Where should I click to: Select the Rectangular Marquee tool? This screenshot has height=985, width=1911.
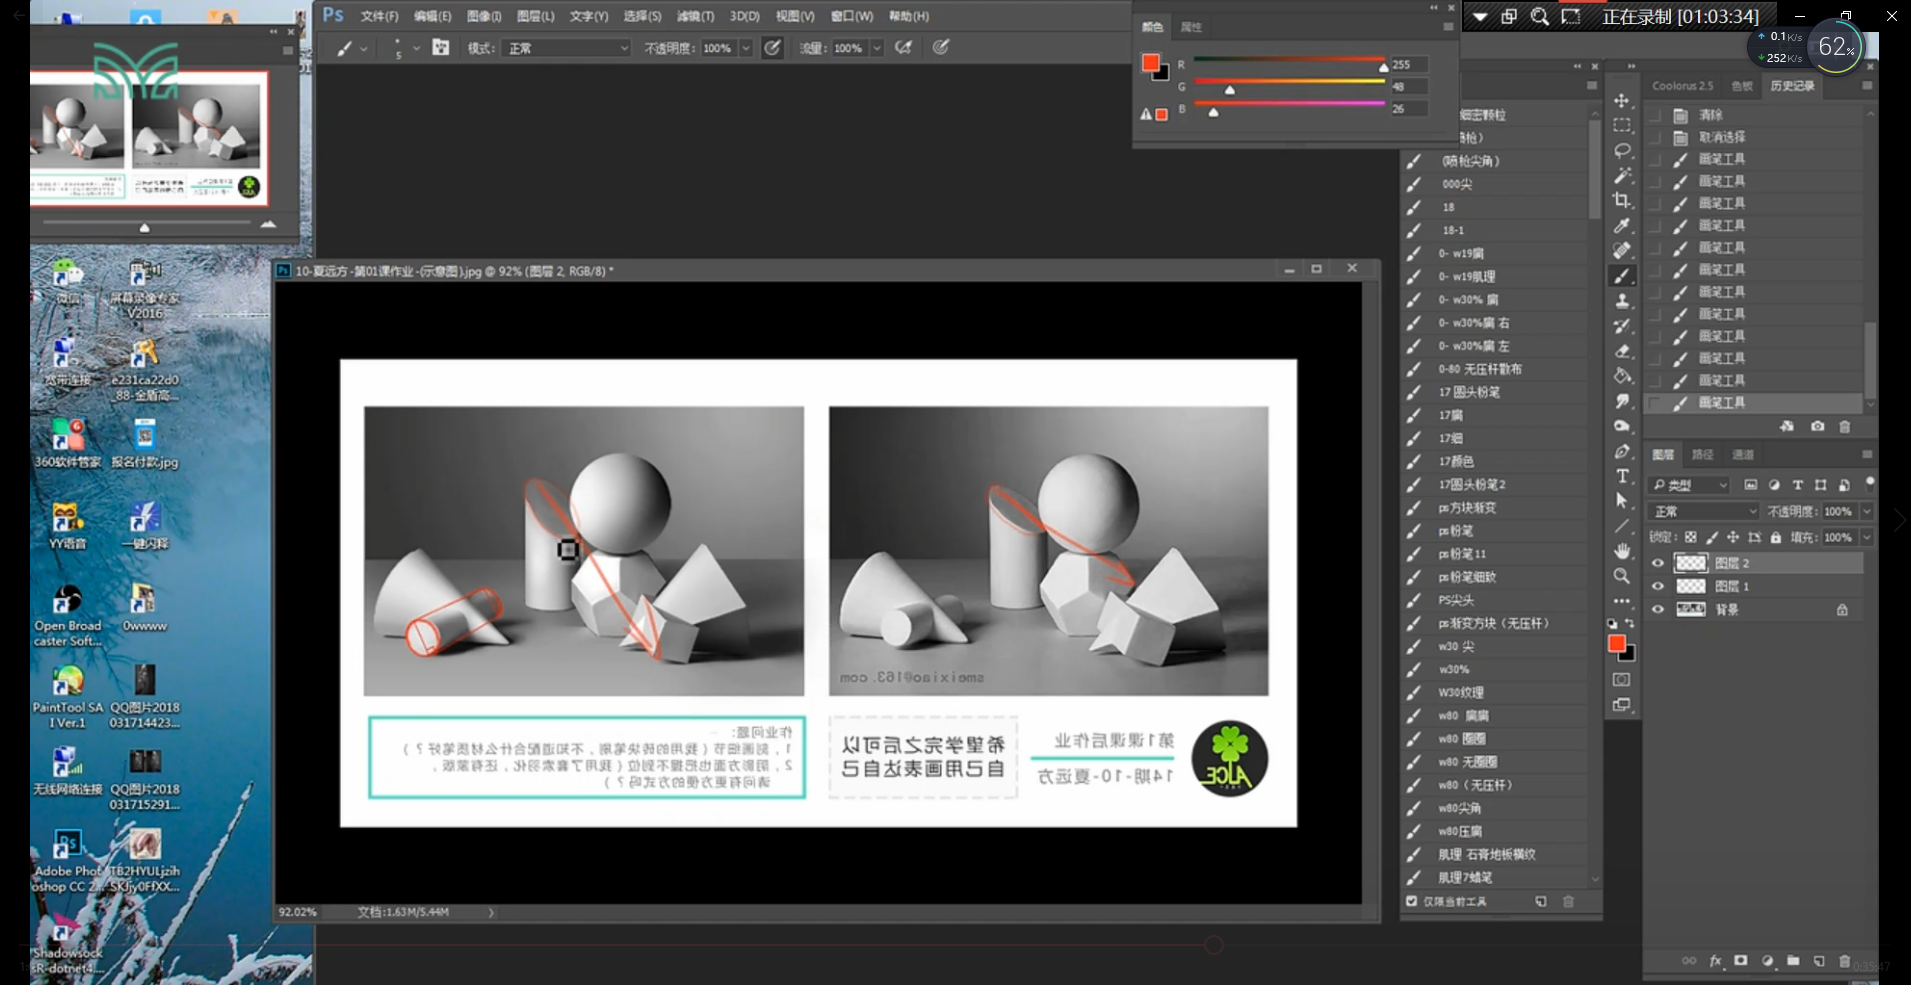(x=1622, y=126)
